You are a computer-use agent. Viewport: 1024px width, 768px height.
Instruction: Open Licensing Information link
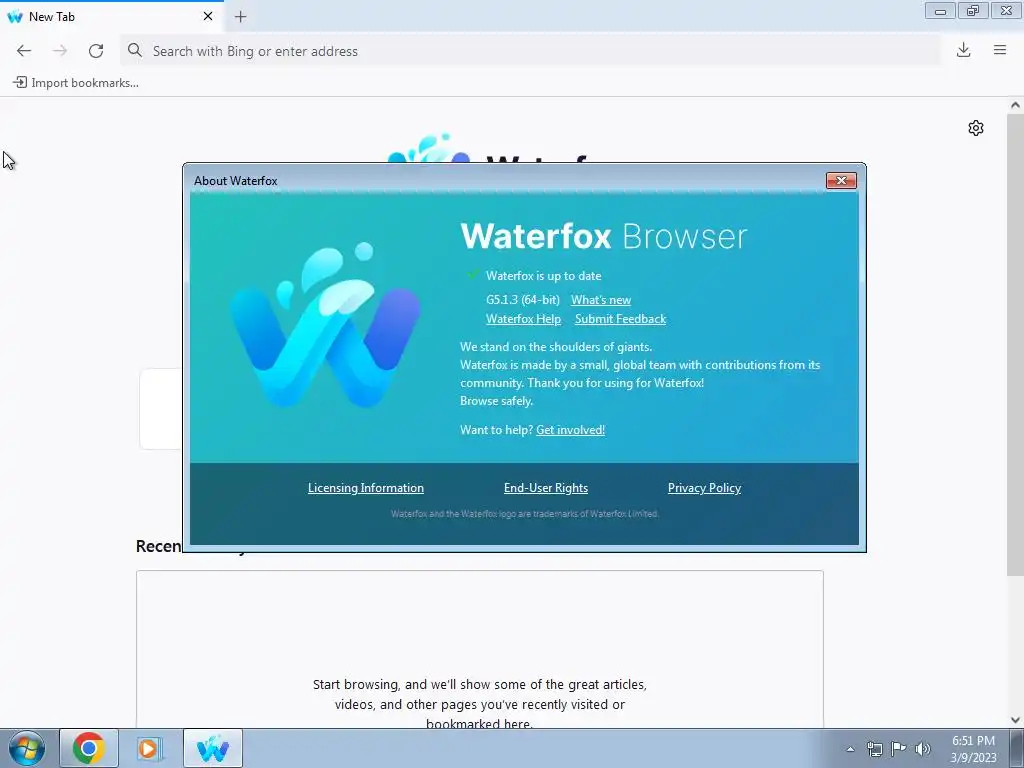tap(366, 488)
